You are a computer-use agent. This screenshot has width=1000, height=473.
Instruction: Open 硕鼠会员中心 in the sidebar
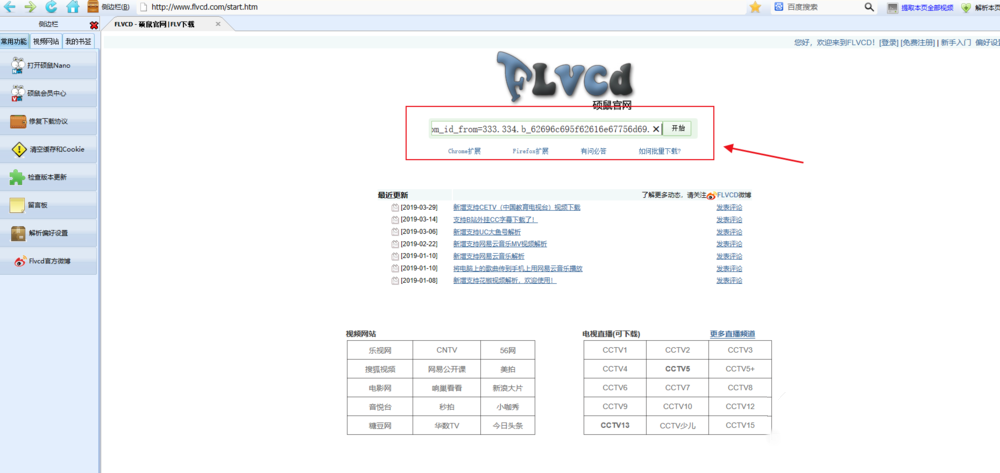click(x=48, y=93)
